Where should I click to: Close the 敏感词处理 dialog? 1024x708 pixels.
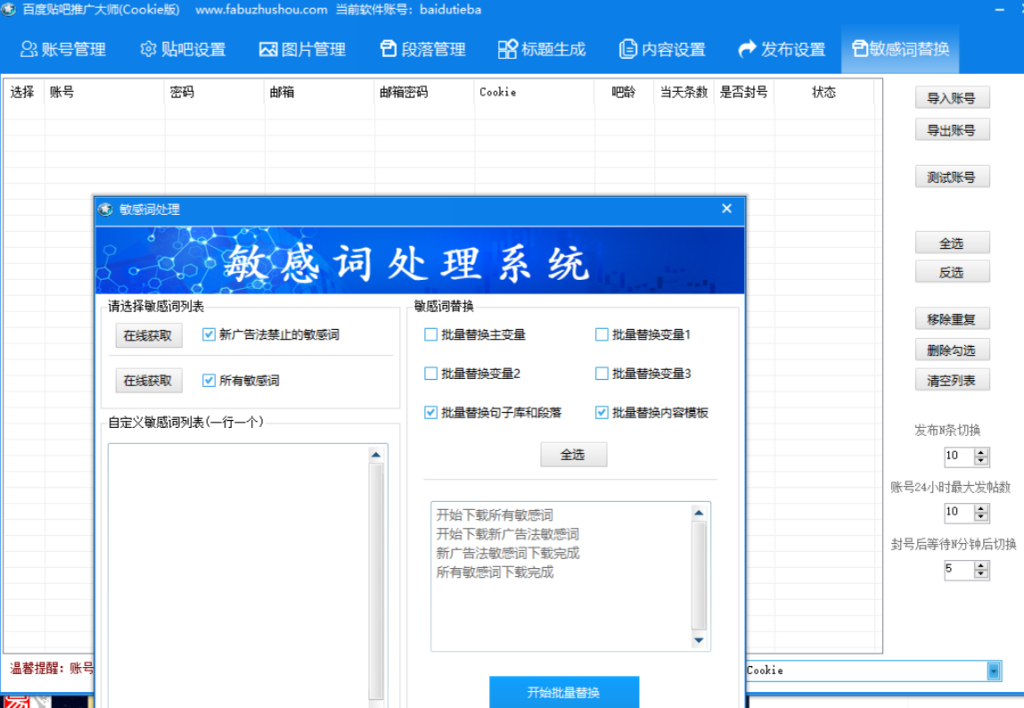point(727,209)
